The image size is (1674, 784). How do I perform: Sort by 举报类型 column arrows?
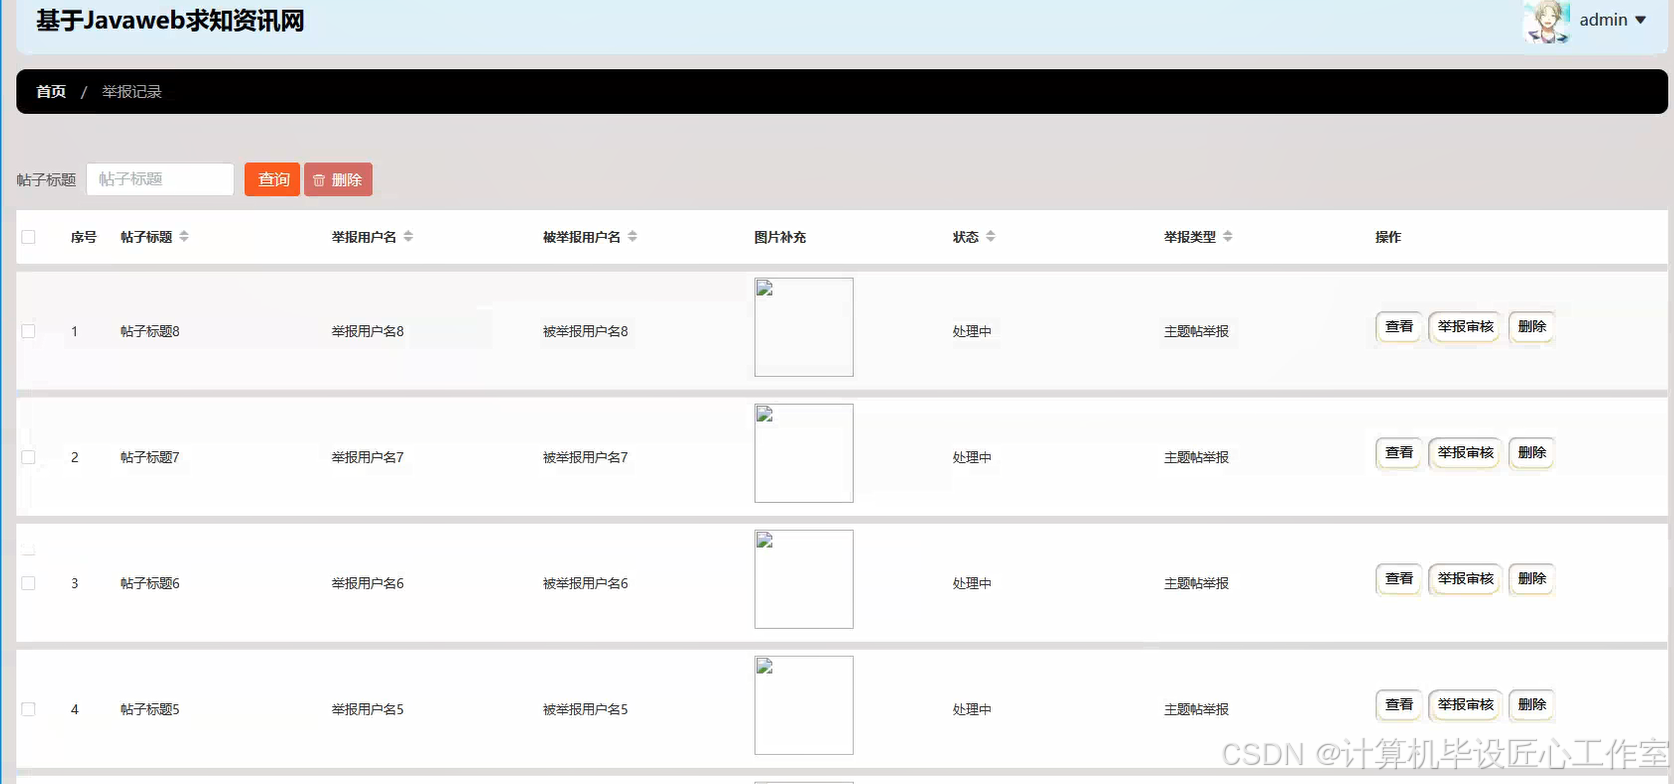(1227, 237)
